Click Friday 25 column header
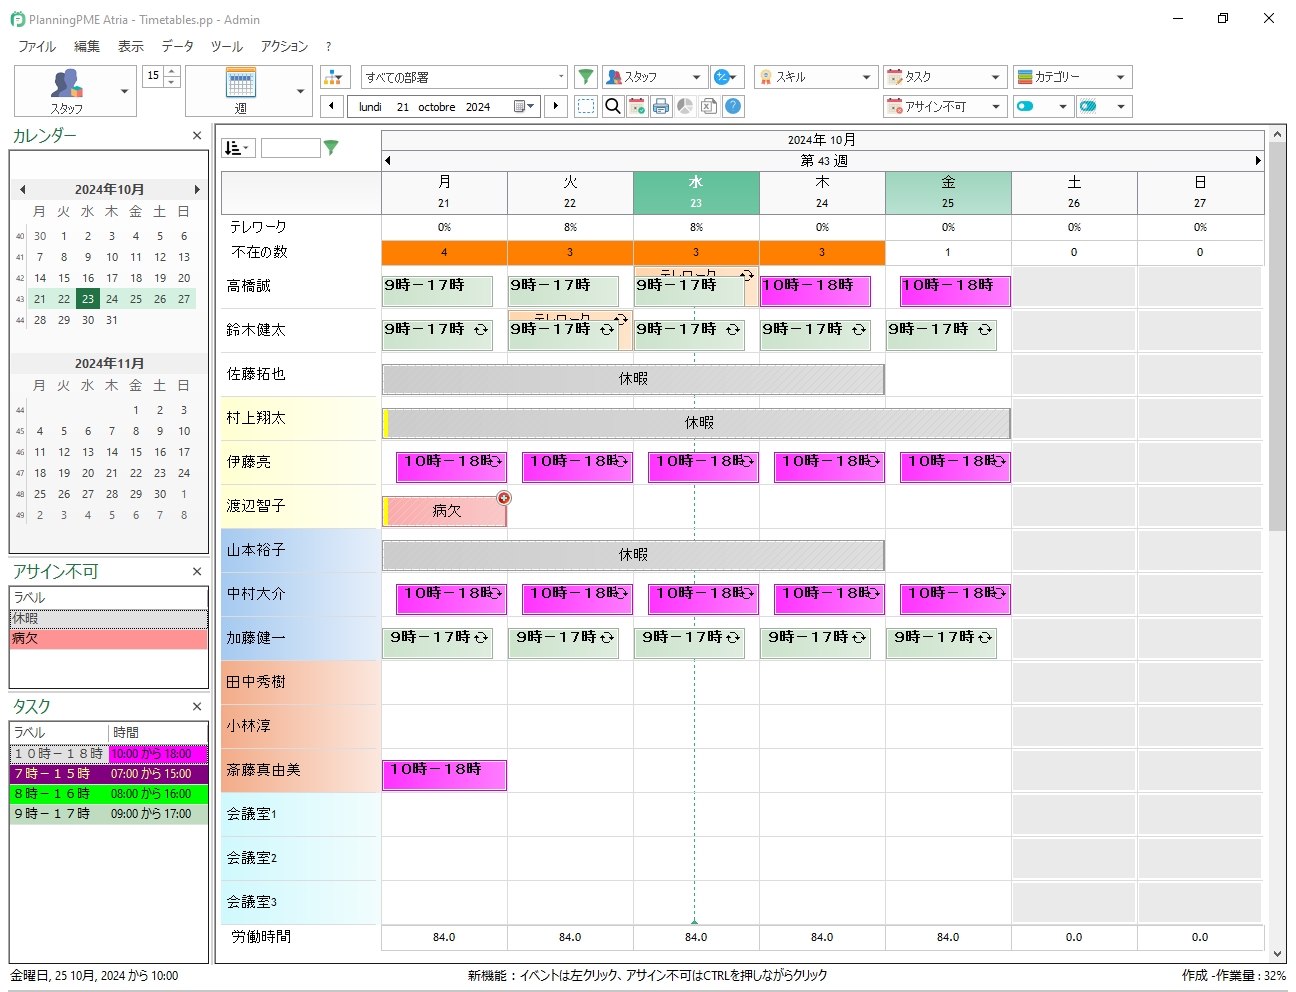This screenshot has width=1296, height=992. pos(948,192)
